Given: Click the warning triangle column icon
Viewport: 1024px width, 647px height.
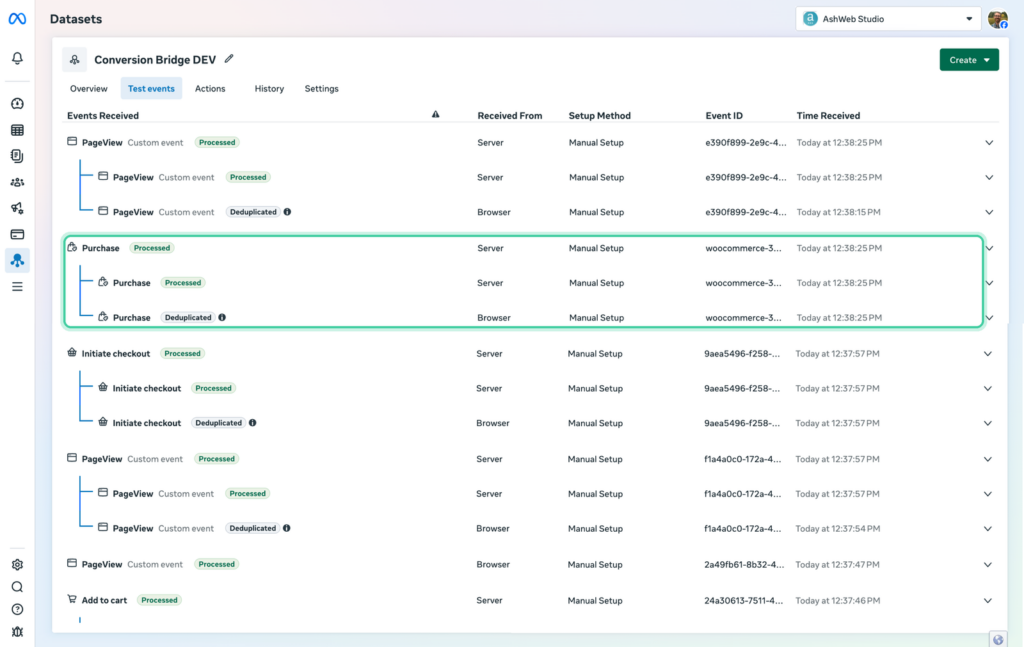Looking at the screenshot, I should [436, 114].
